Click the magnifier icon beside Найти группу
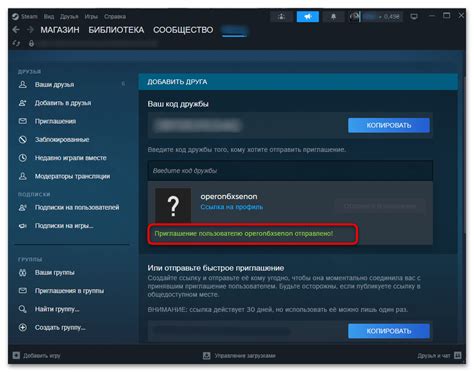Screen dimensions: 474x372 click(x=23, y=309)
